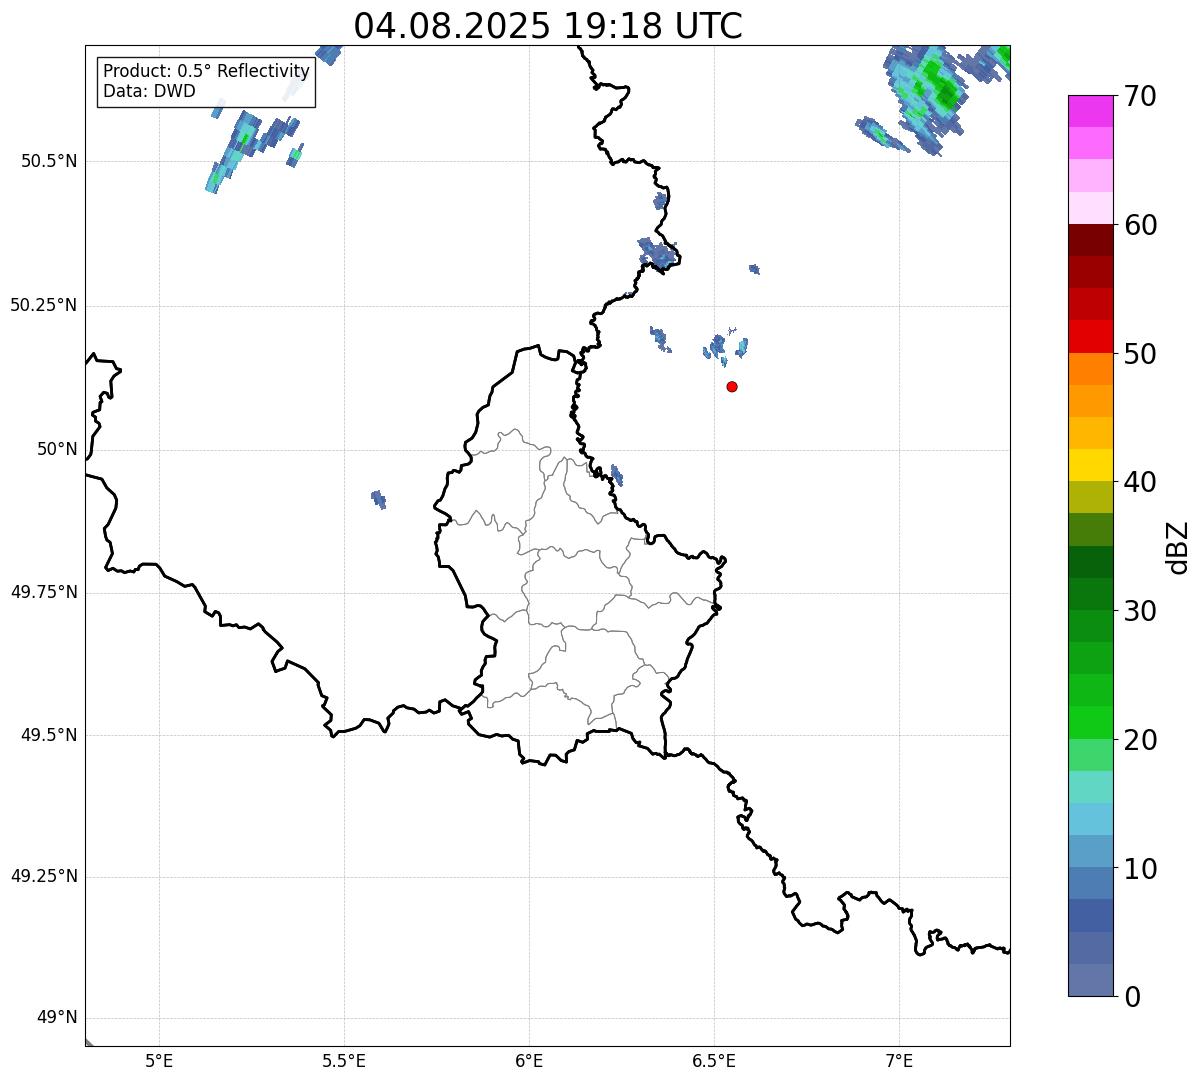The image size is (1202, 1081).
Task: Click the '0' colorbar tick label
Action: (x=1132, y=997)
